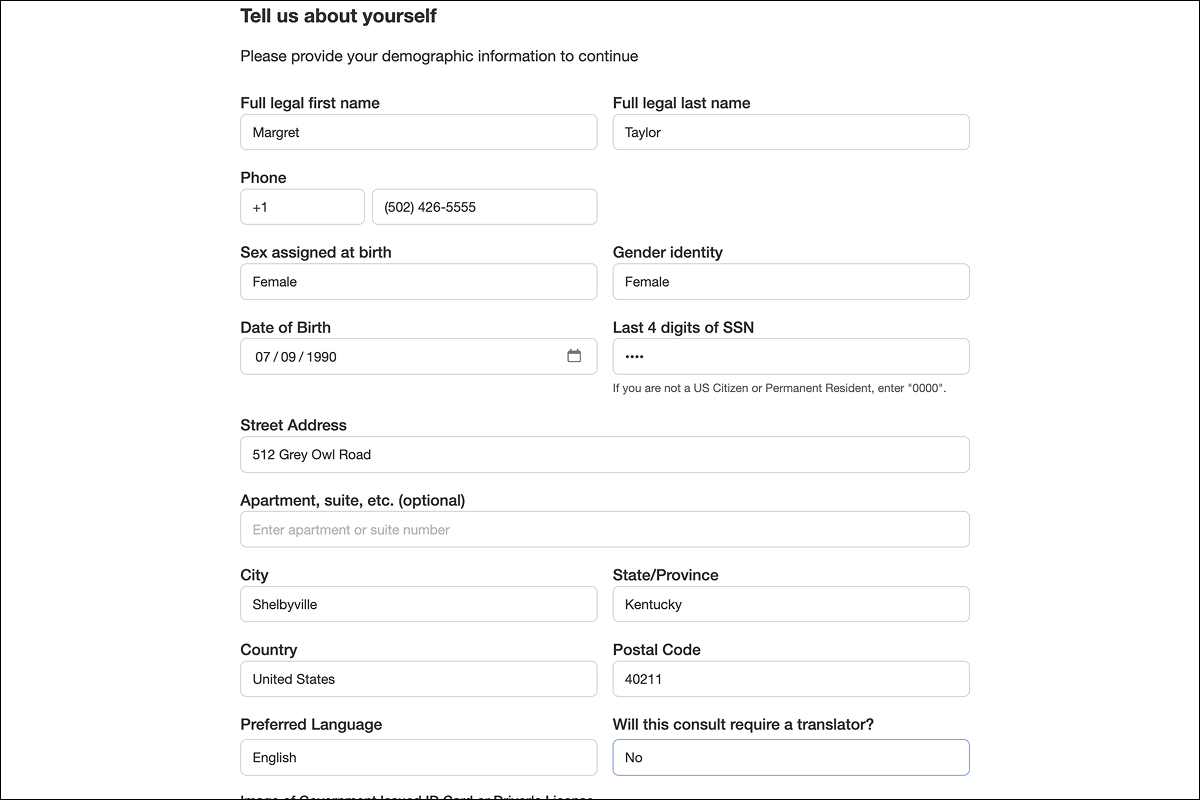Click the Last 4 digits of SSN field
Image resolution: width=1200 pixels, height=800 pixels.
790,357
